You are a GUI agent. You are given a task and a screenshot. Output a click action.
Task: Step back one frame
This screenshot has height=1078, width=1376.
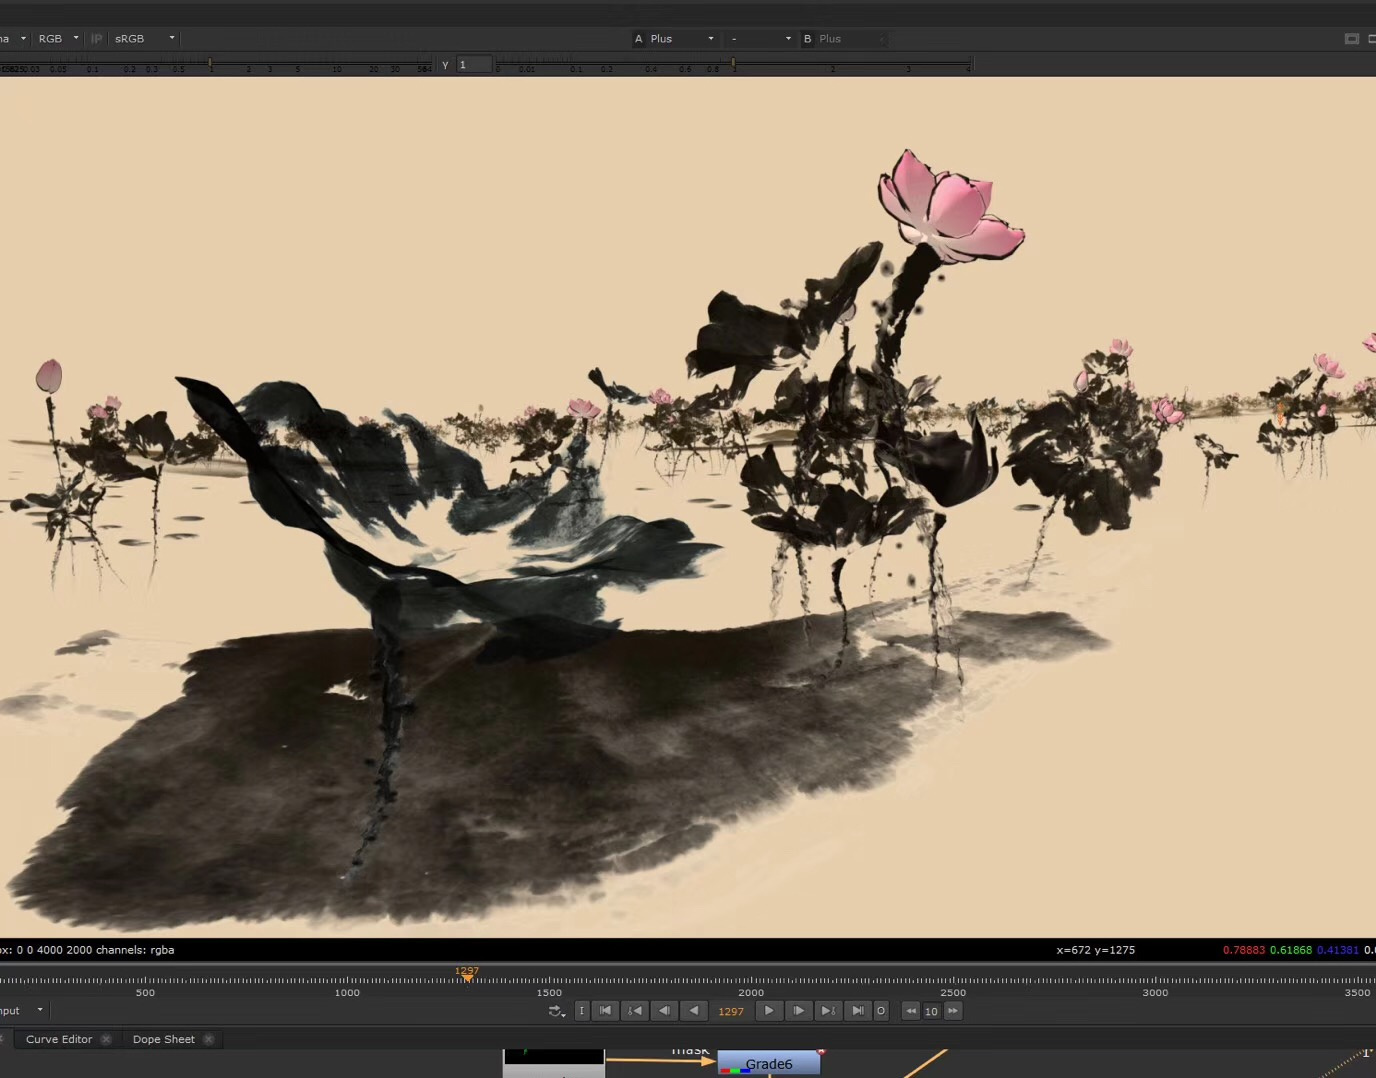tap(663, 1011)
